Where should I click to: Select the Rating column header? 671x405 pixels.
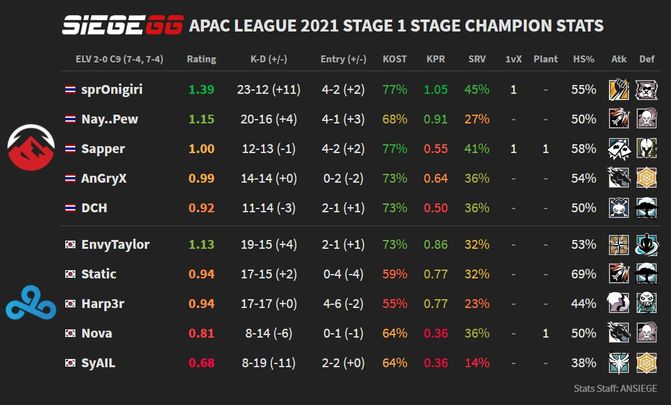coord(201,59)
